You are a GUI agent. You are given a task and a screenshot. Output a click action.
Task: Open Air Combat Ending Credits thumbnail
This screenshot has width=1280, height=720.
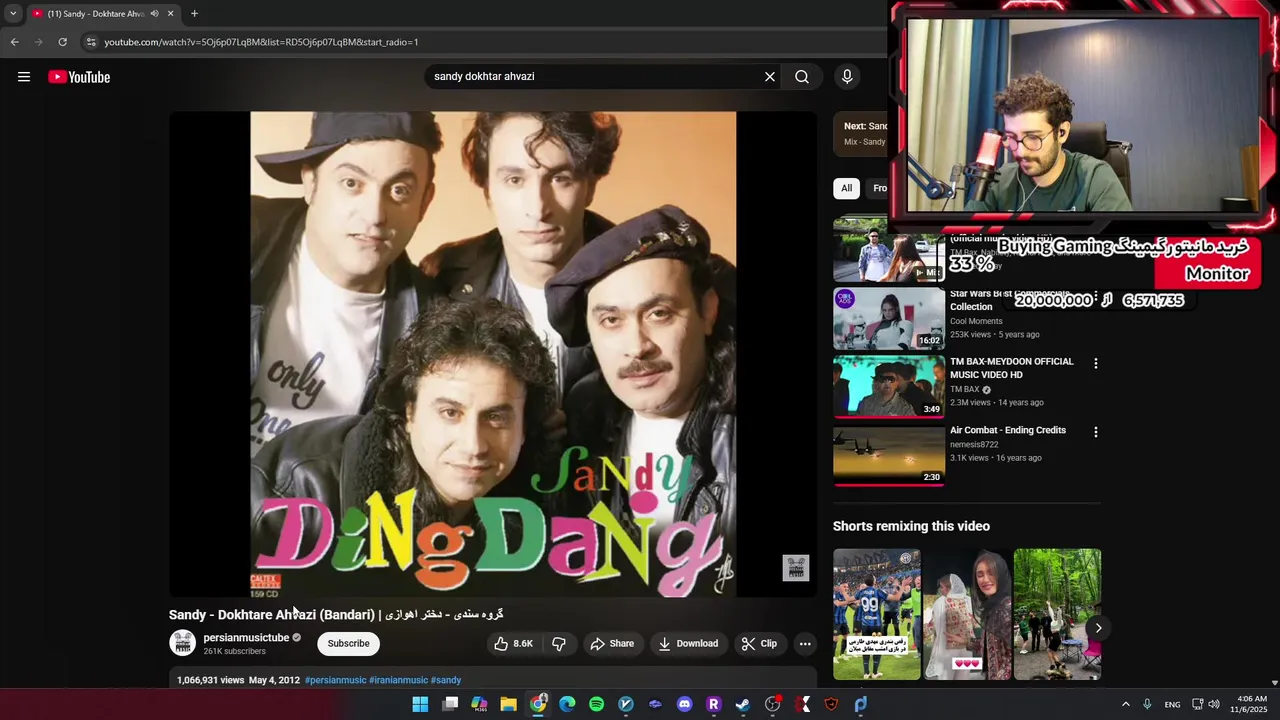(x=889, y=455)
